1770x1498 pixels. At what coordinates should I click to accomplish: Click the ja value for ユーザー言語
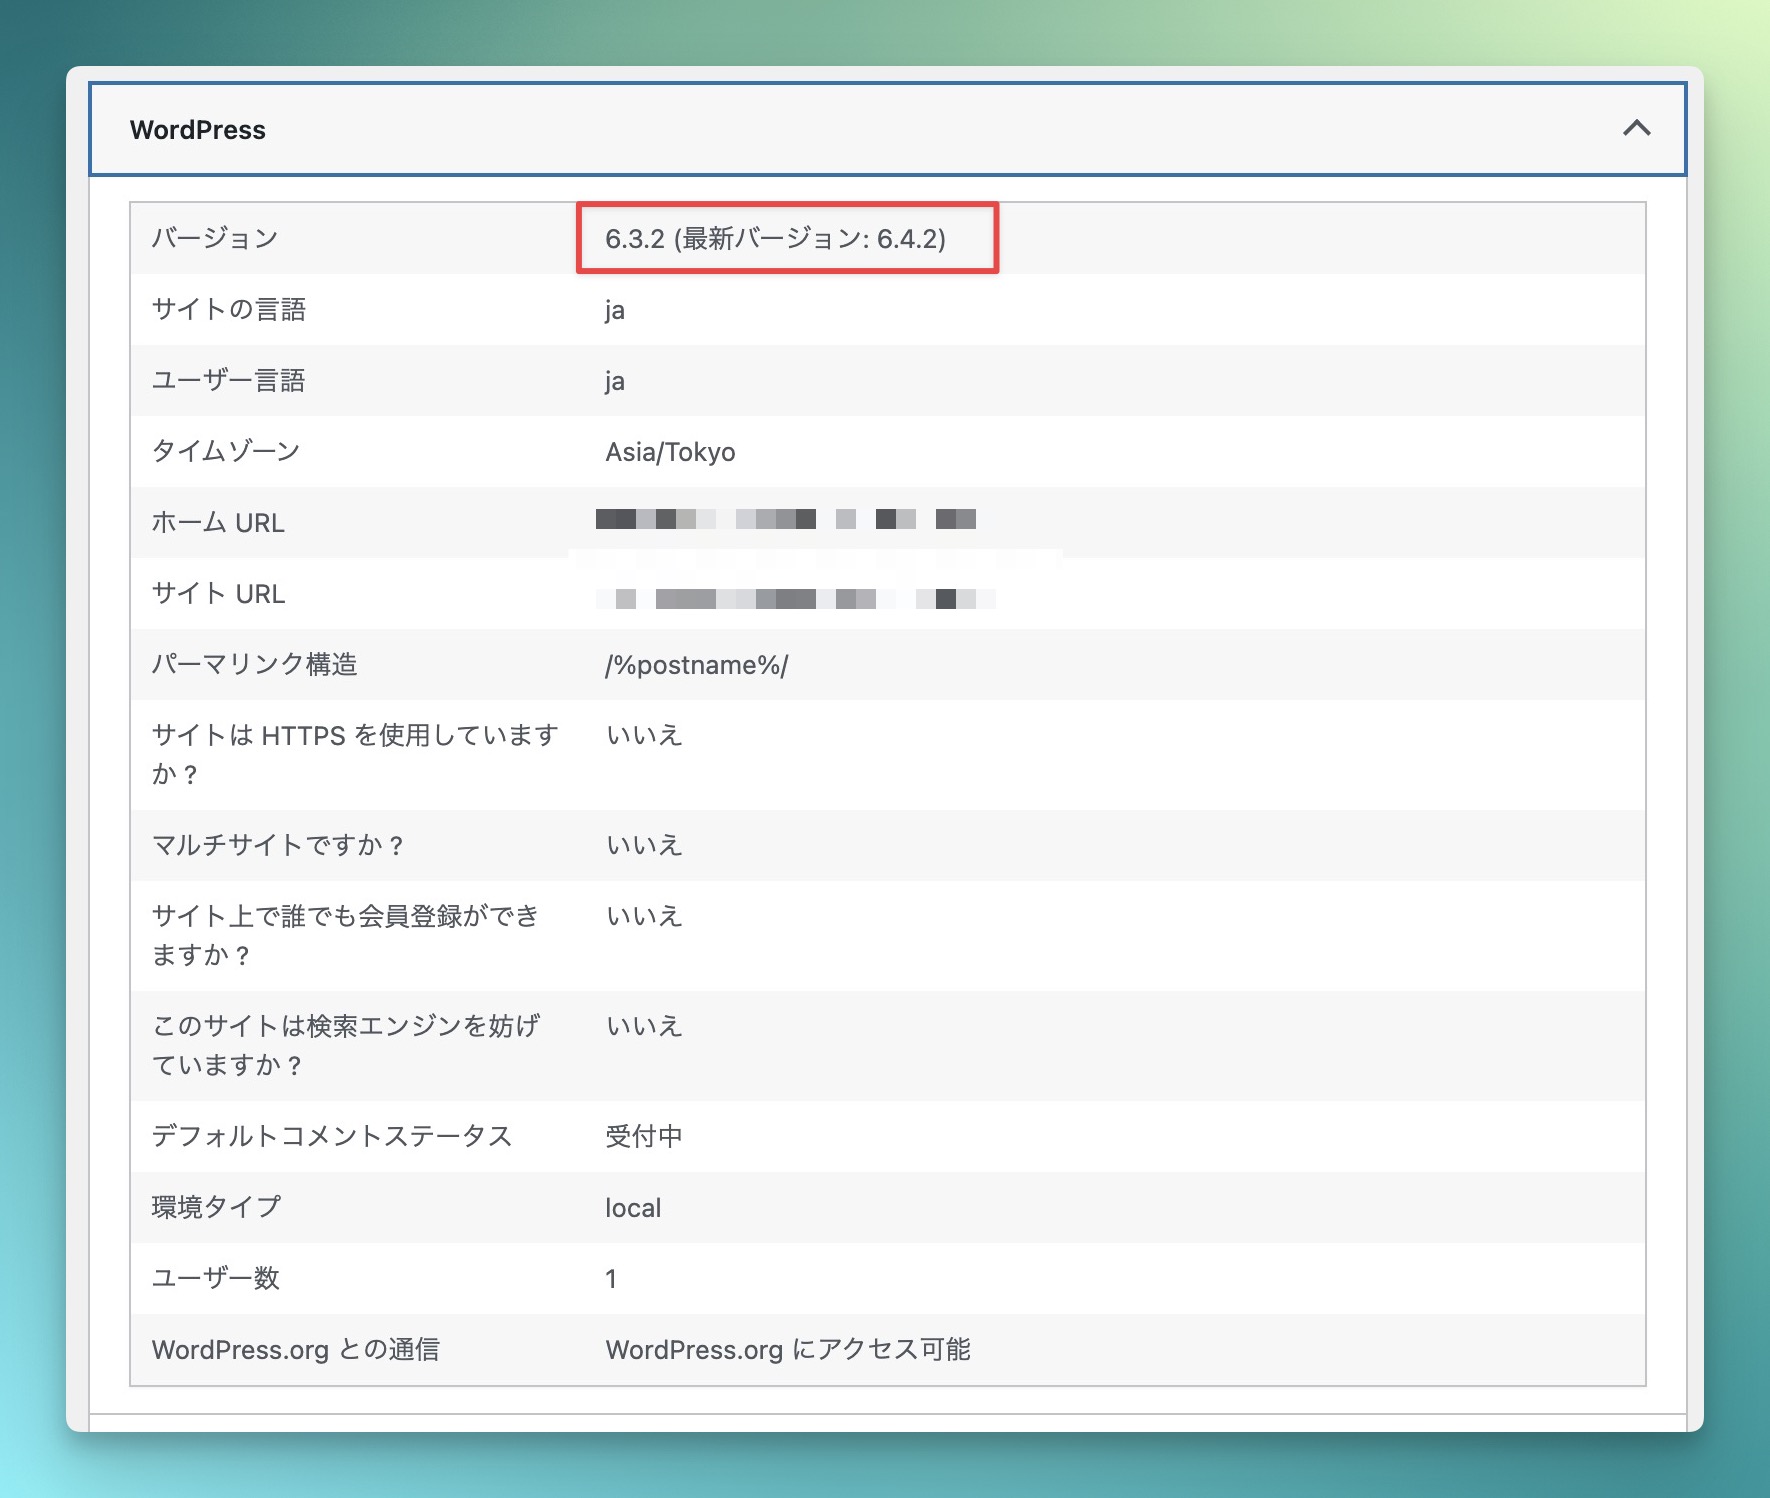tap(615, 381)
